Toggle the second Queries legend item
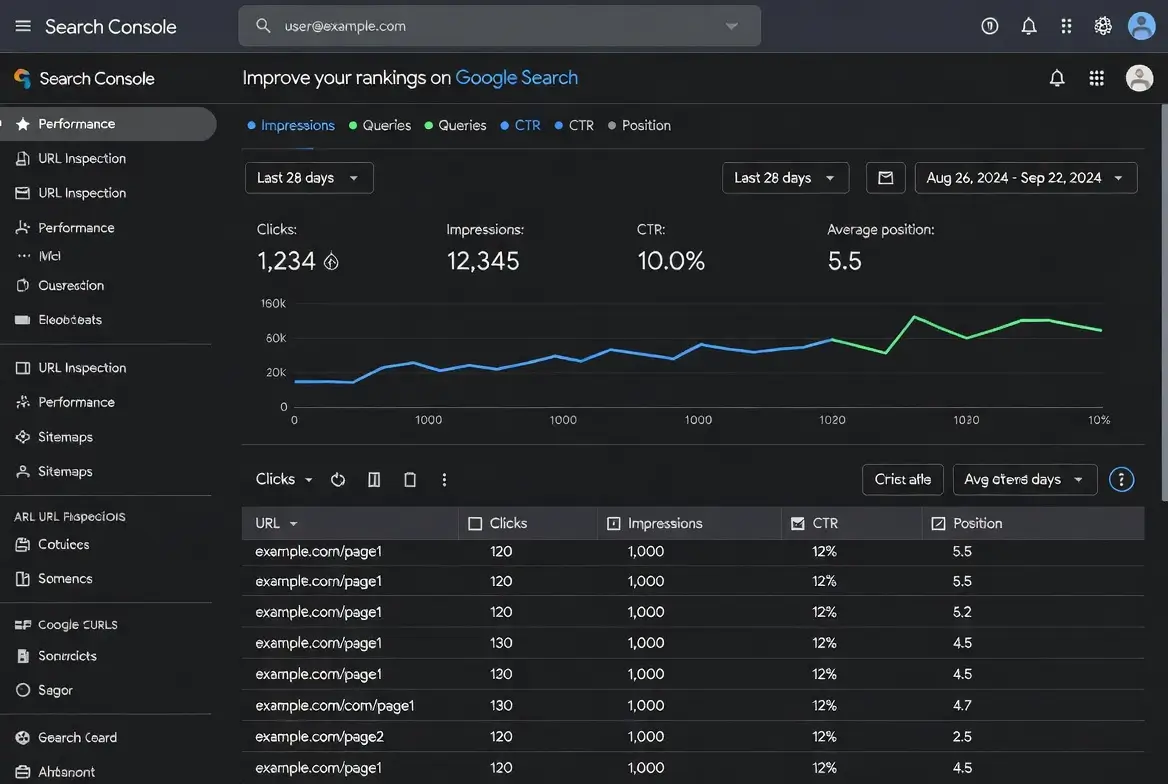This screenshot has width=1168, height=784. 455,126
